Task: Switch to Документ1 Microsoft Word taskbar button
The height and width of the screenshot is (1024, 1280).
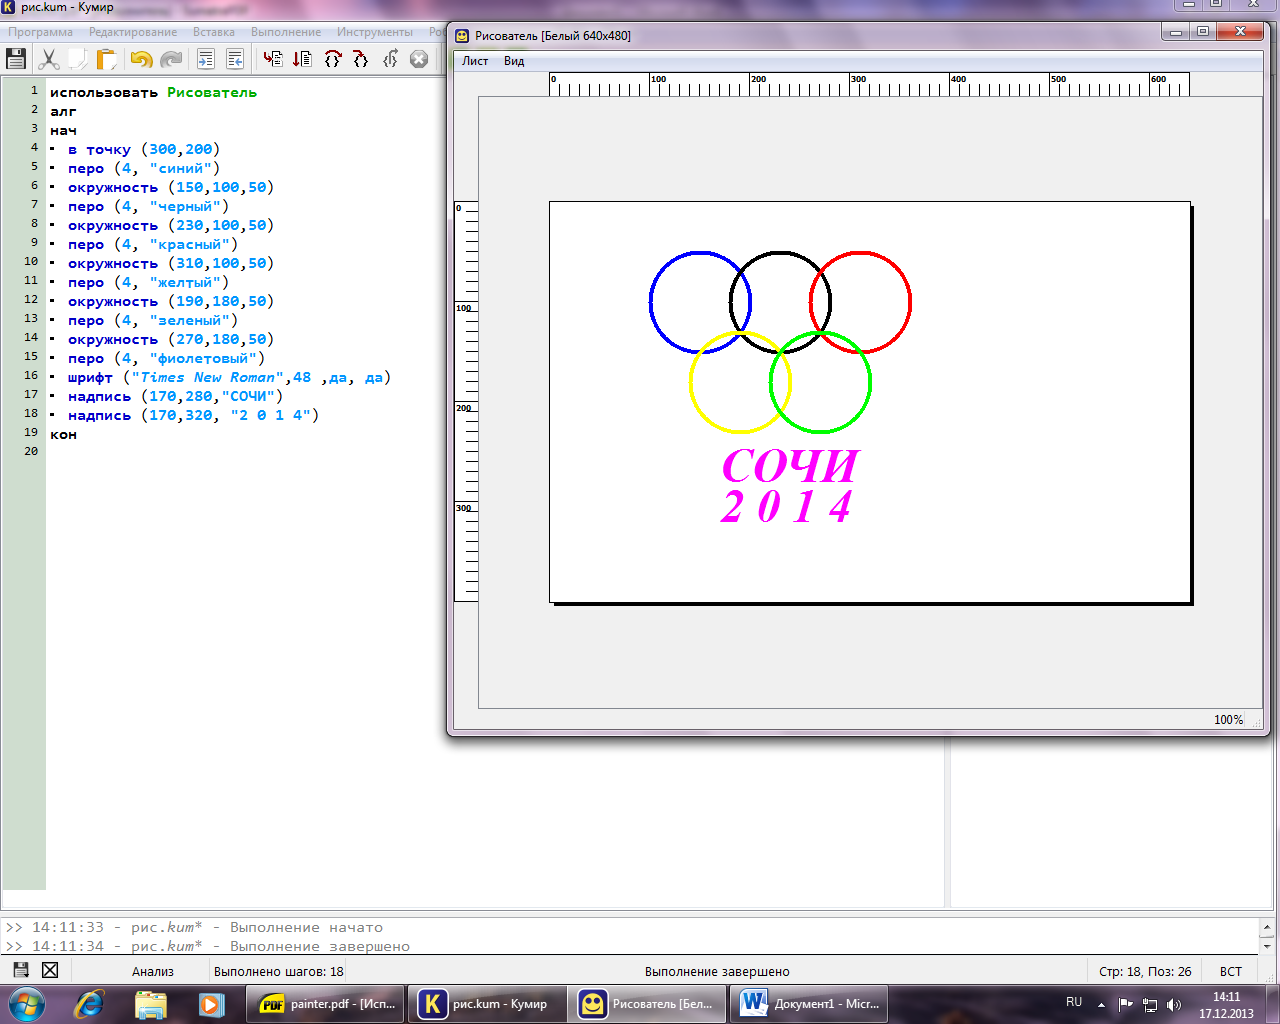Action: [x=810, y=1004]
